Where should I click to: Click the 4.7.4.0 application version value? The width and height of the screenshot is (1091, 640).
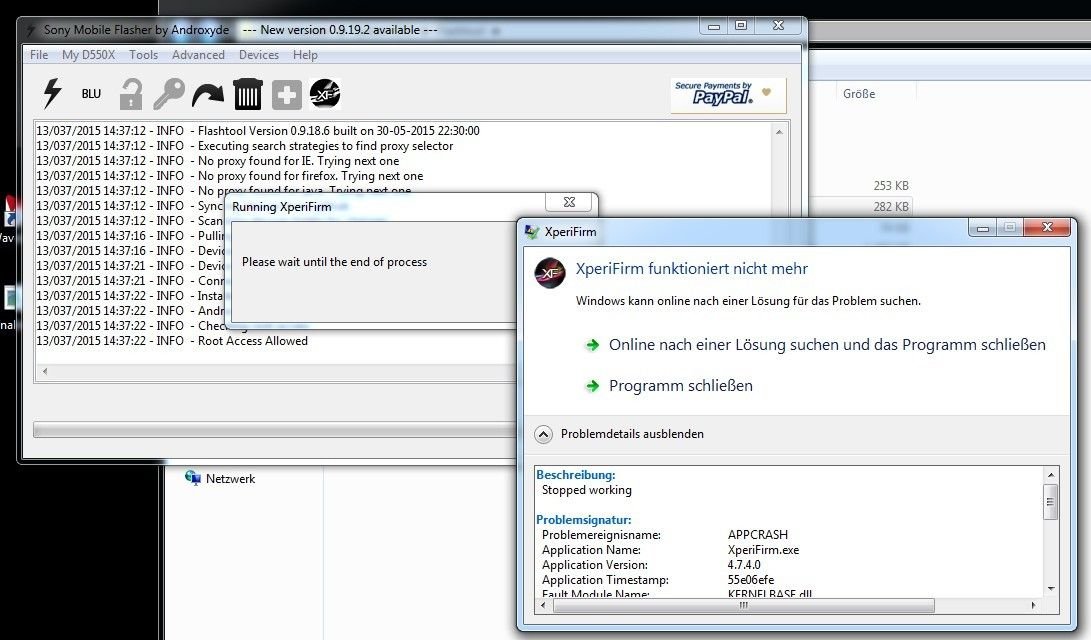coord(744,565)
